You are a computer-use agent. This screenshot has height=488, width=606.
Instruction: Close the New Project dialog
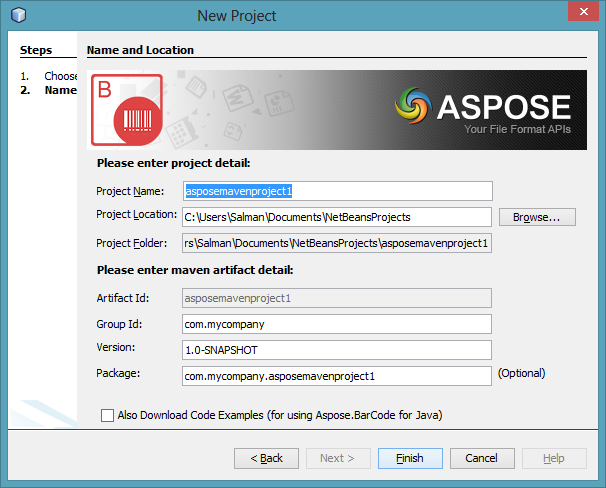coord(583,11)
